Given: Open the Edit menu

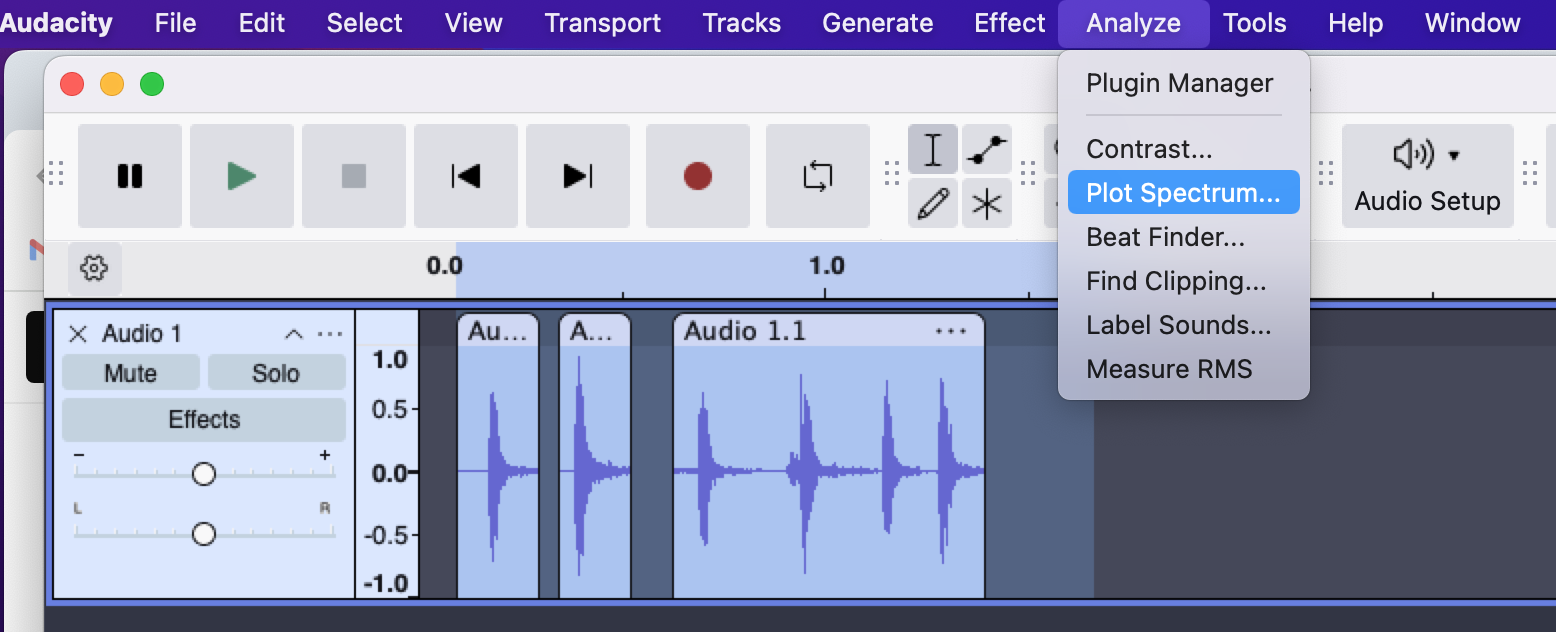Looking at the screenshot, I should (x=262, y=23).
